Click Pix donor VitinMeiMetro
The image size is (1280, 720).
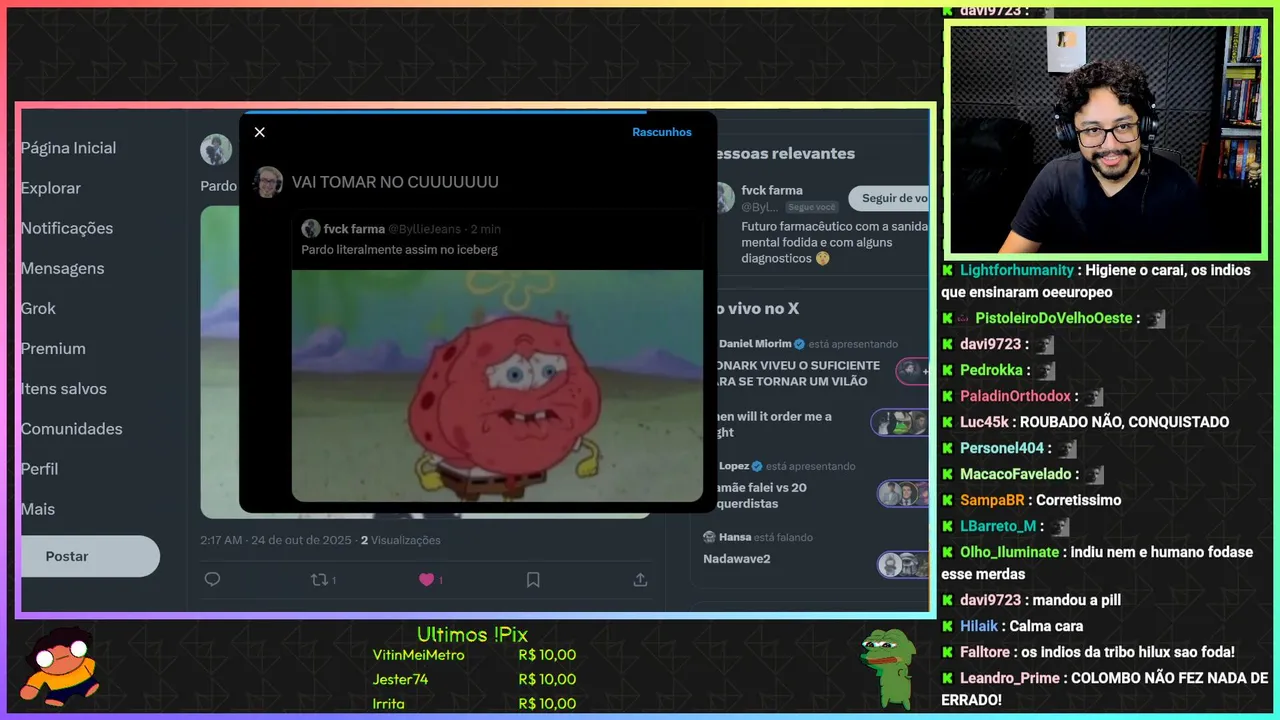pyautogui.click(x=418, y=655)
